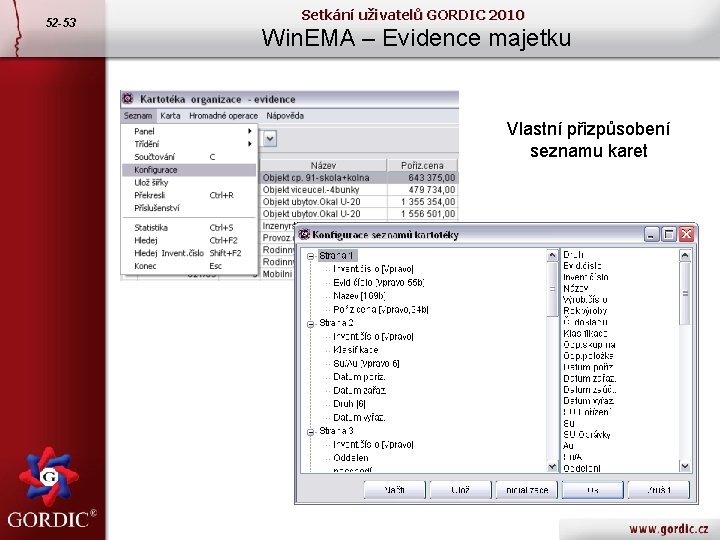Select Evid.číslo [Vpravo 55b] tree item
Viewport: 720px width, 540px height.
(x=379, y=283)
